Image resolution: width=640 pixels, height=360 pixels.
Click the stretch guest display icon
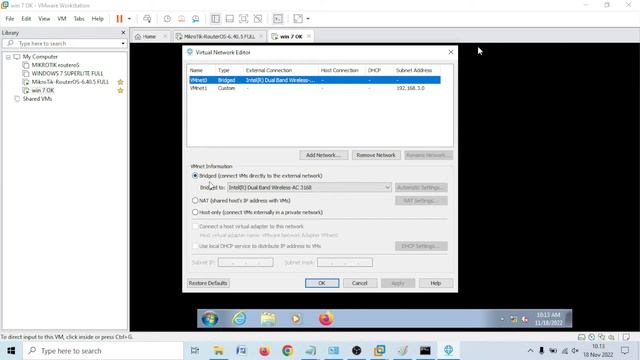(298, 19)
